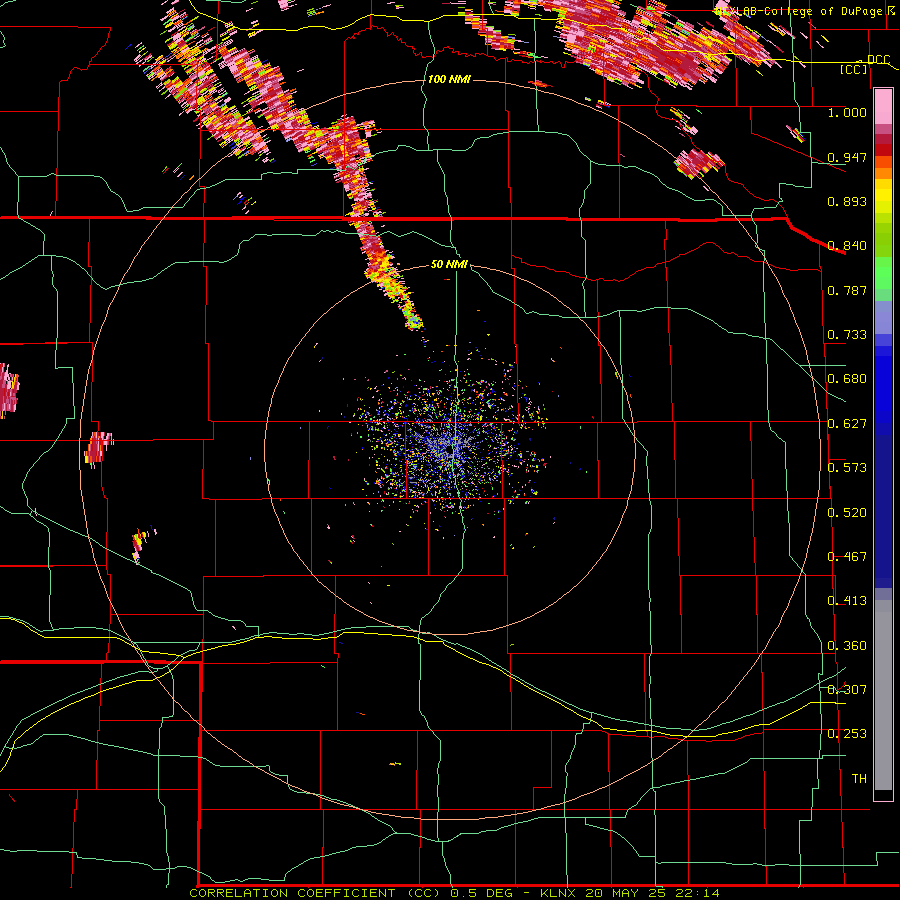Click the "[CC]" product label above the legend
900x900 pixels.
pyautogui.click(x=854, y=69)
